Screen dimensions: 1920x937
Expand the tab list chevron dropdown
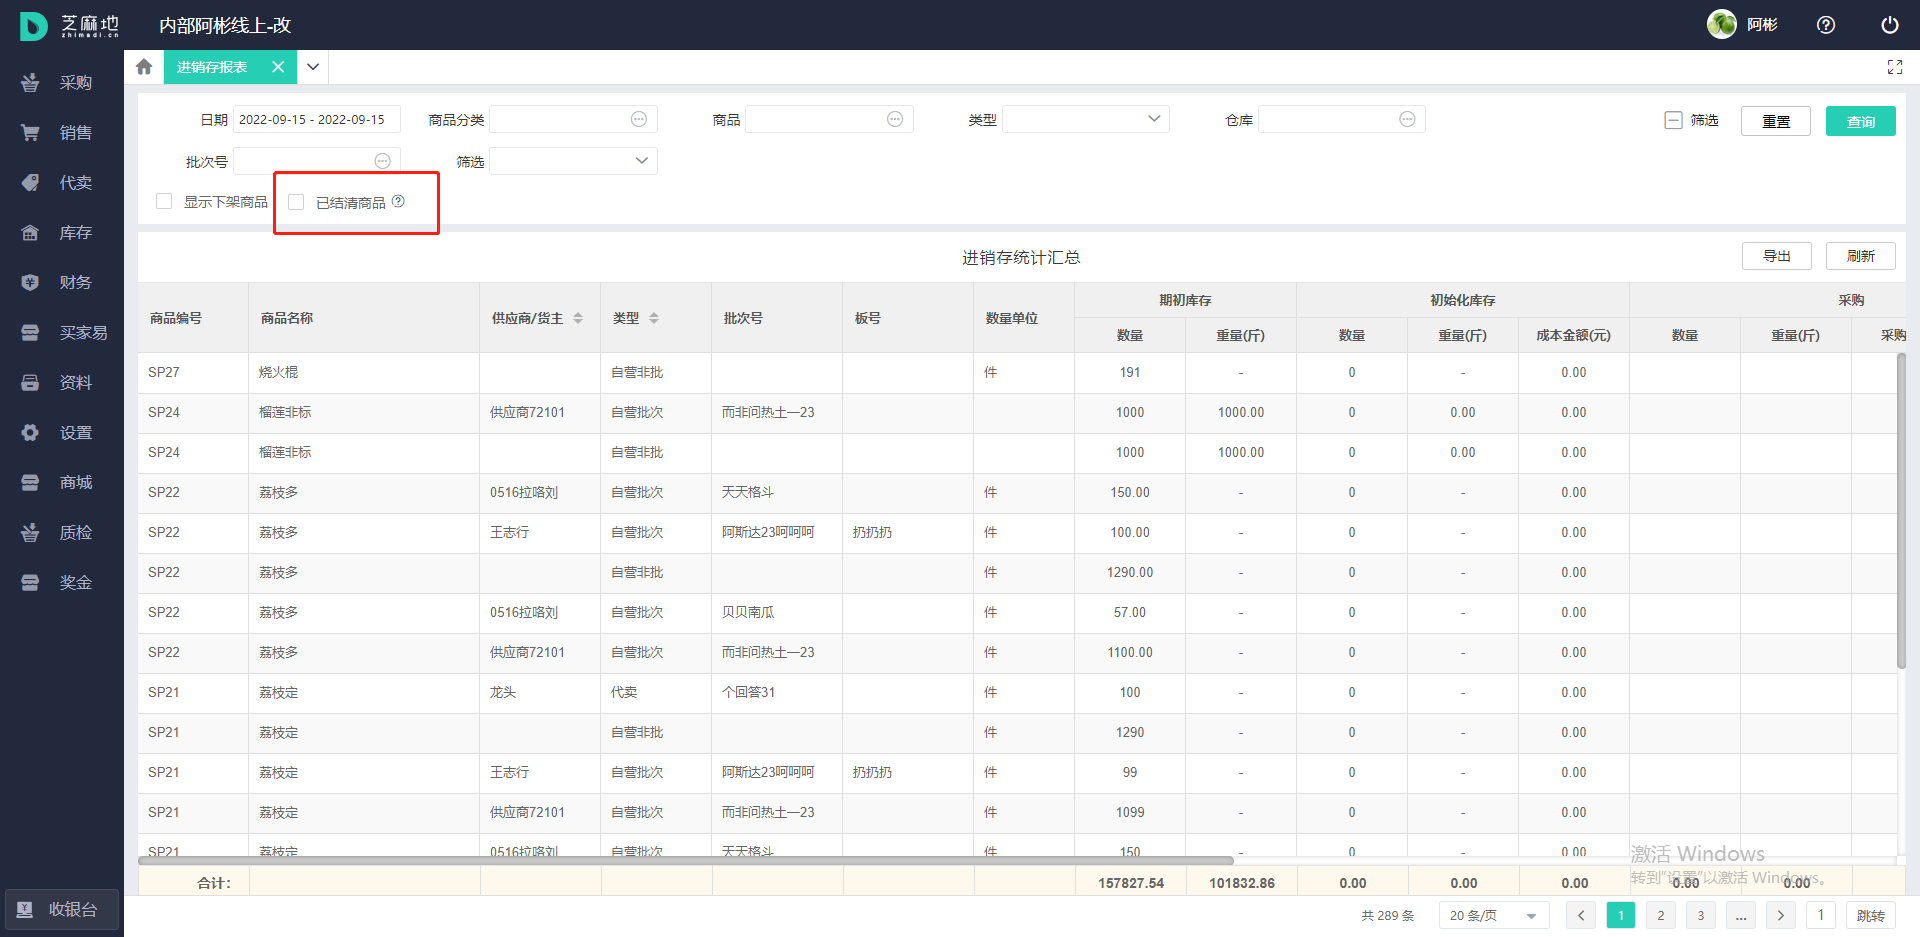click(x=313, y=67)
